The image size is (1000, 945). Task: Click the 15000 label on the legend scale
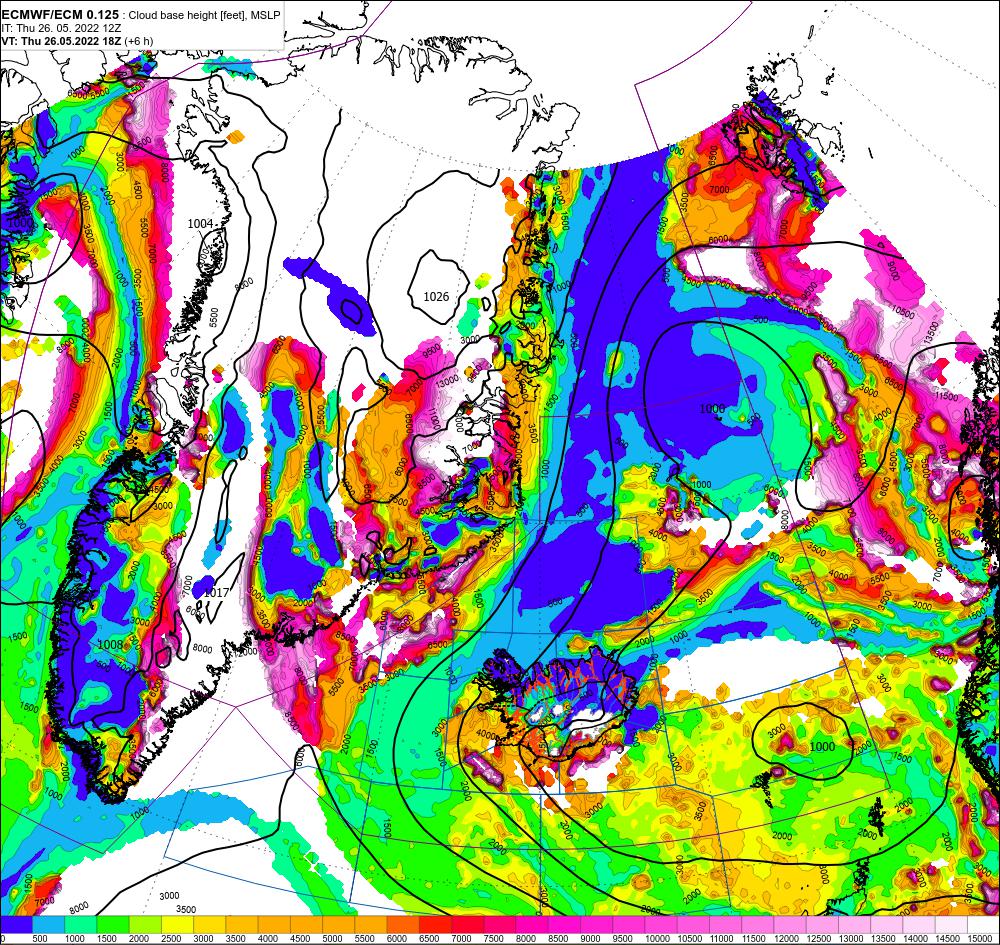click(x=980, y=939)
